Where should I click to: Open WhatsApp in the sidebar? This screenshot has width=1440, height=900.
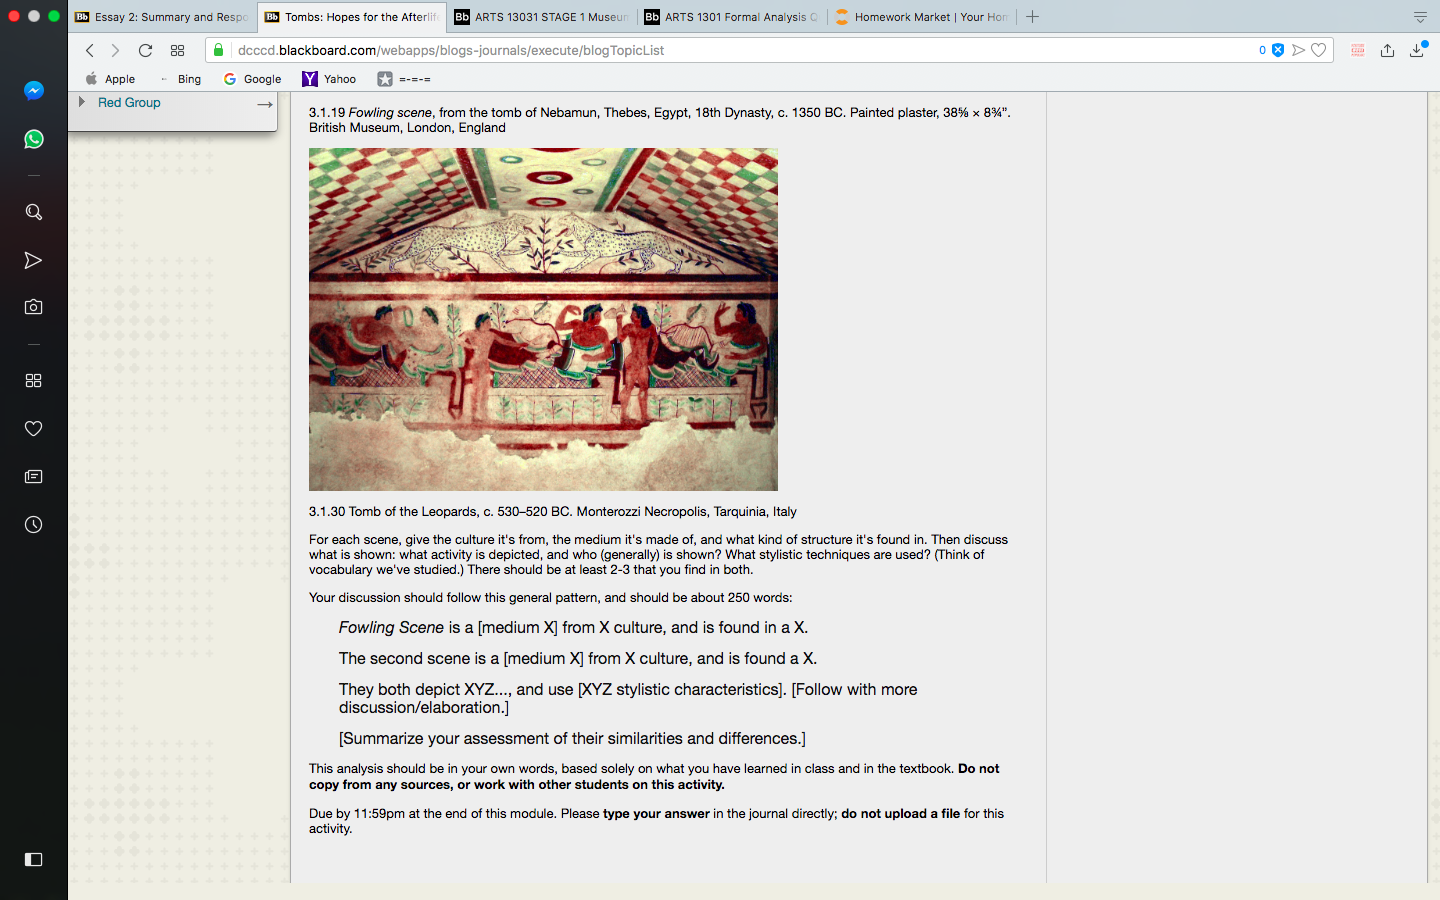[x=33, y=139]
